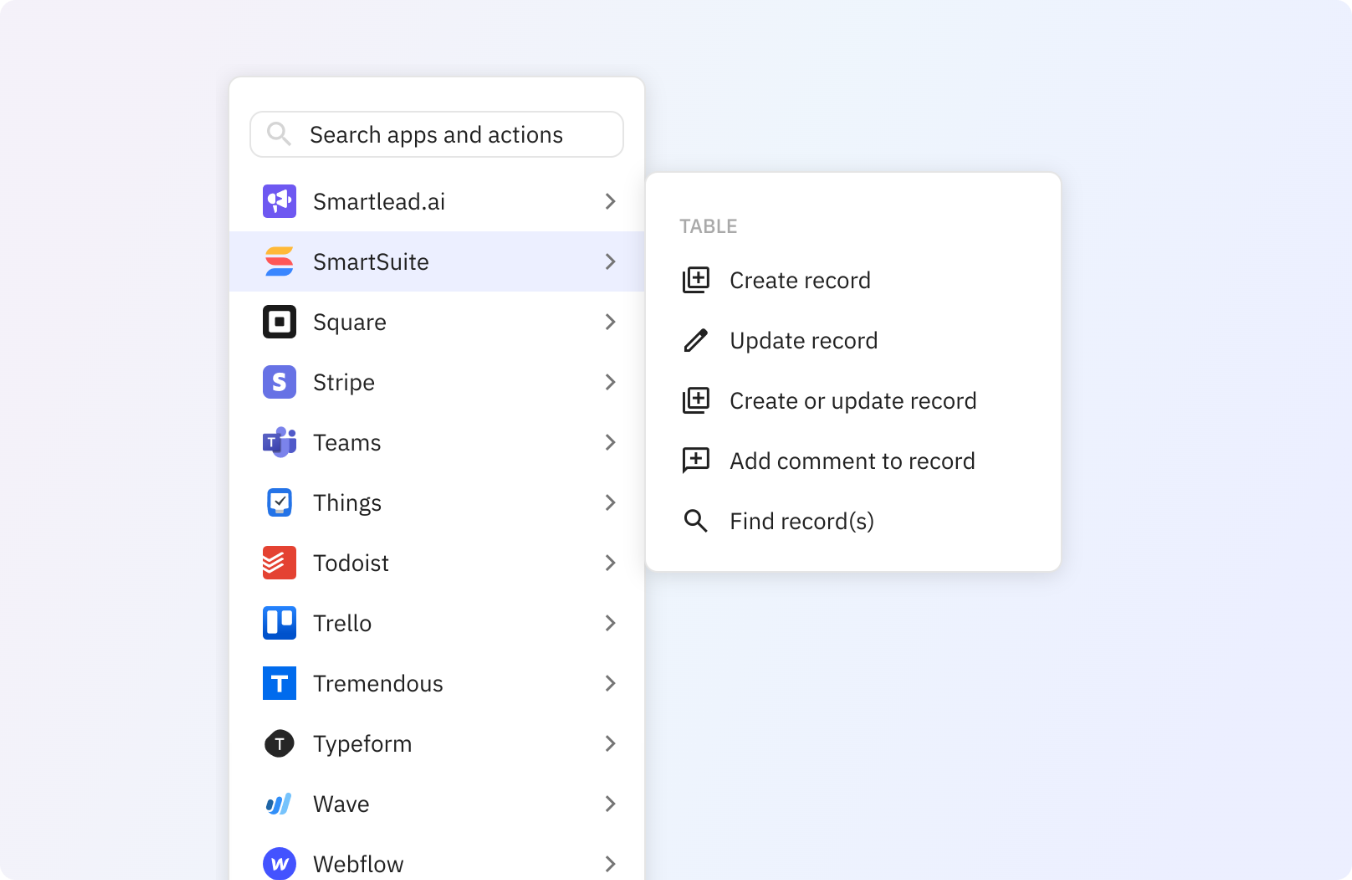Expand the Stripe row chevron

point(610,382)
